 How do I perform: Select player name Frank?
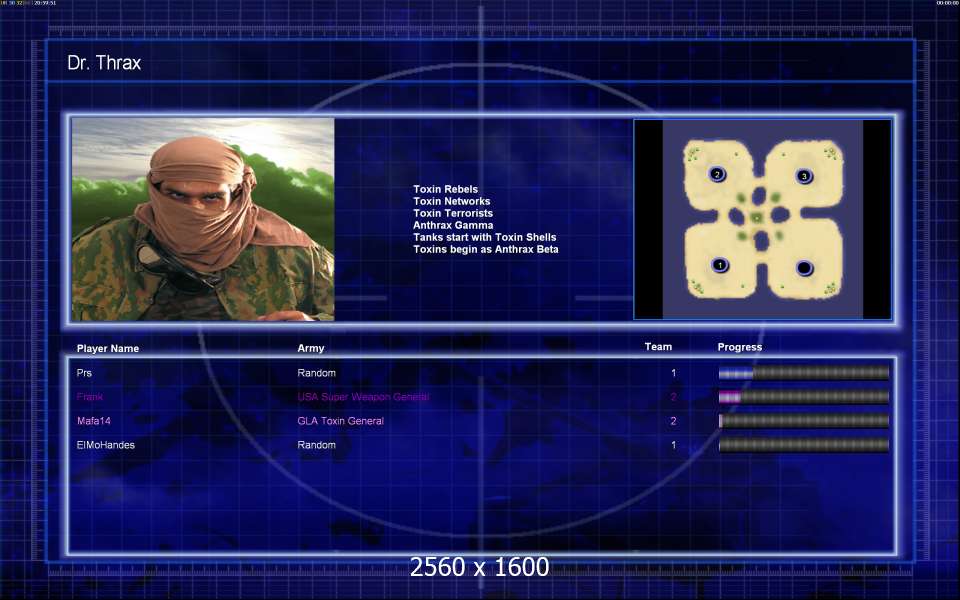89,397
